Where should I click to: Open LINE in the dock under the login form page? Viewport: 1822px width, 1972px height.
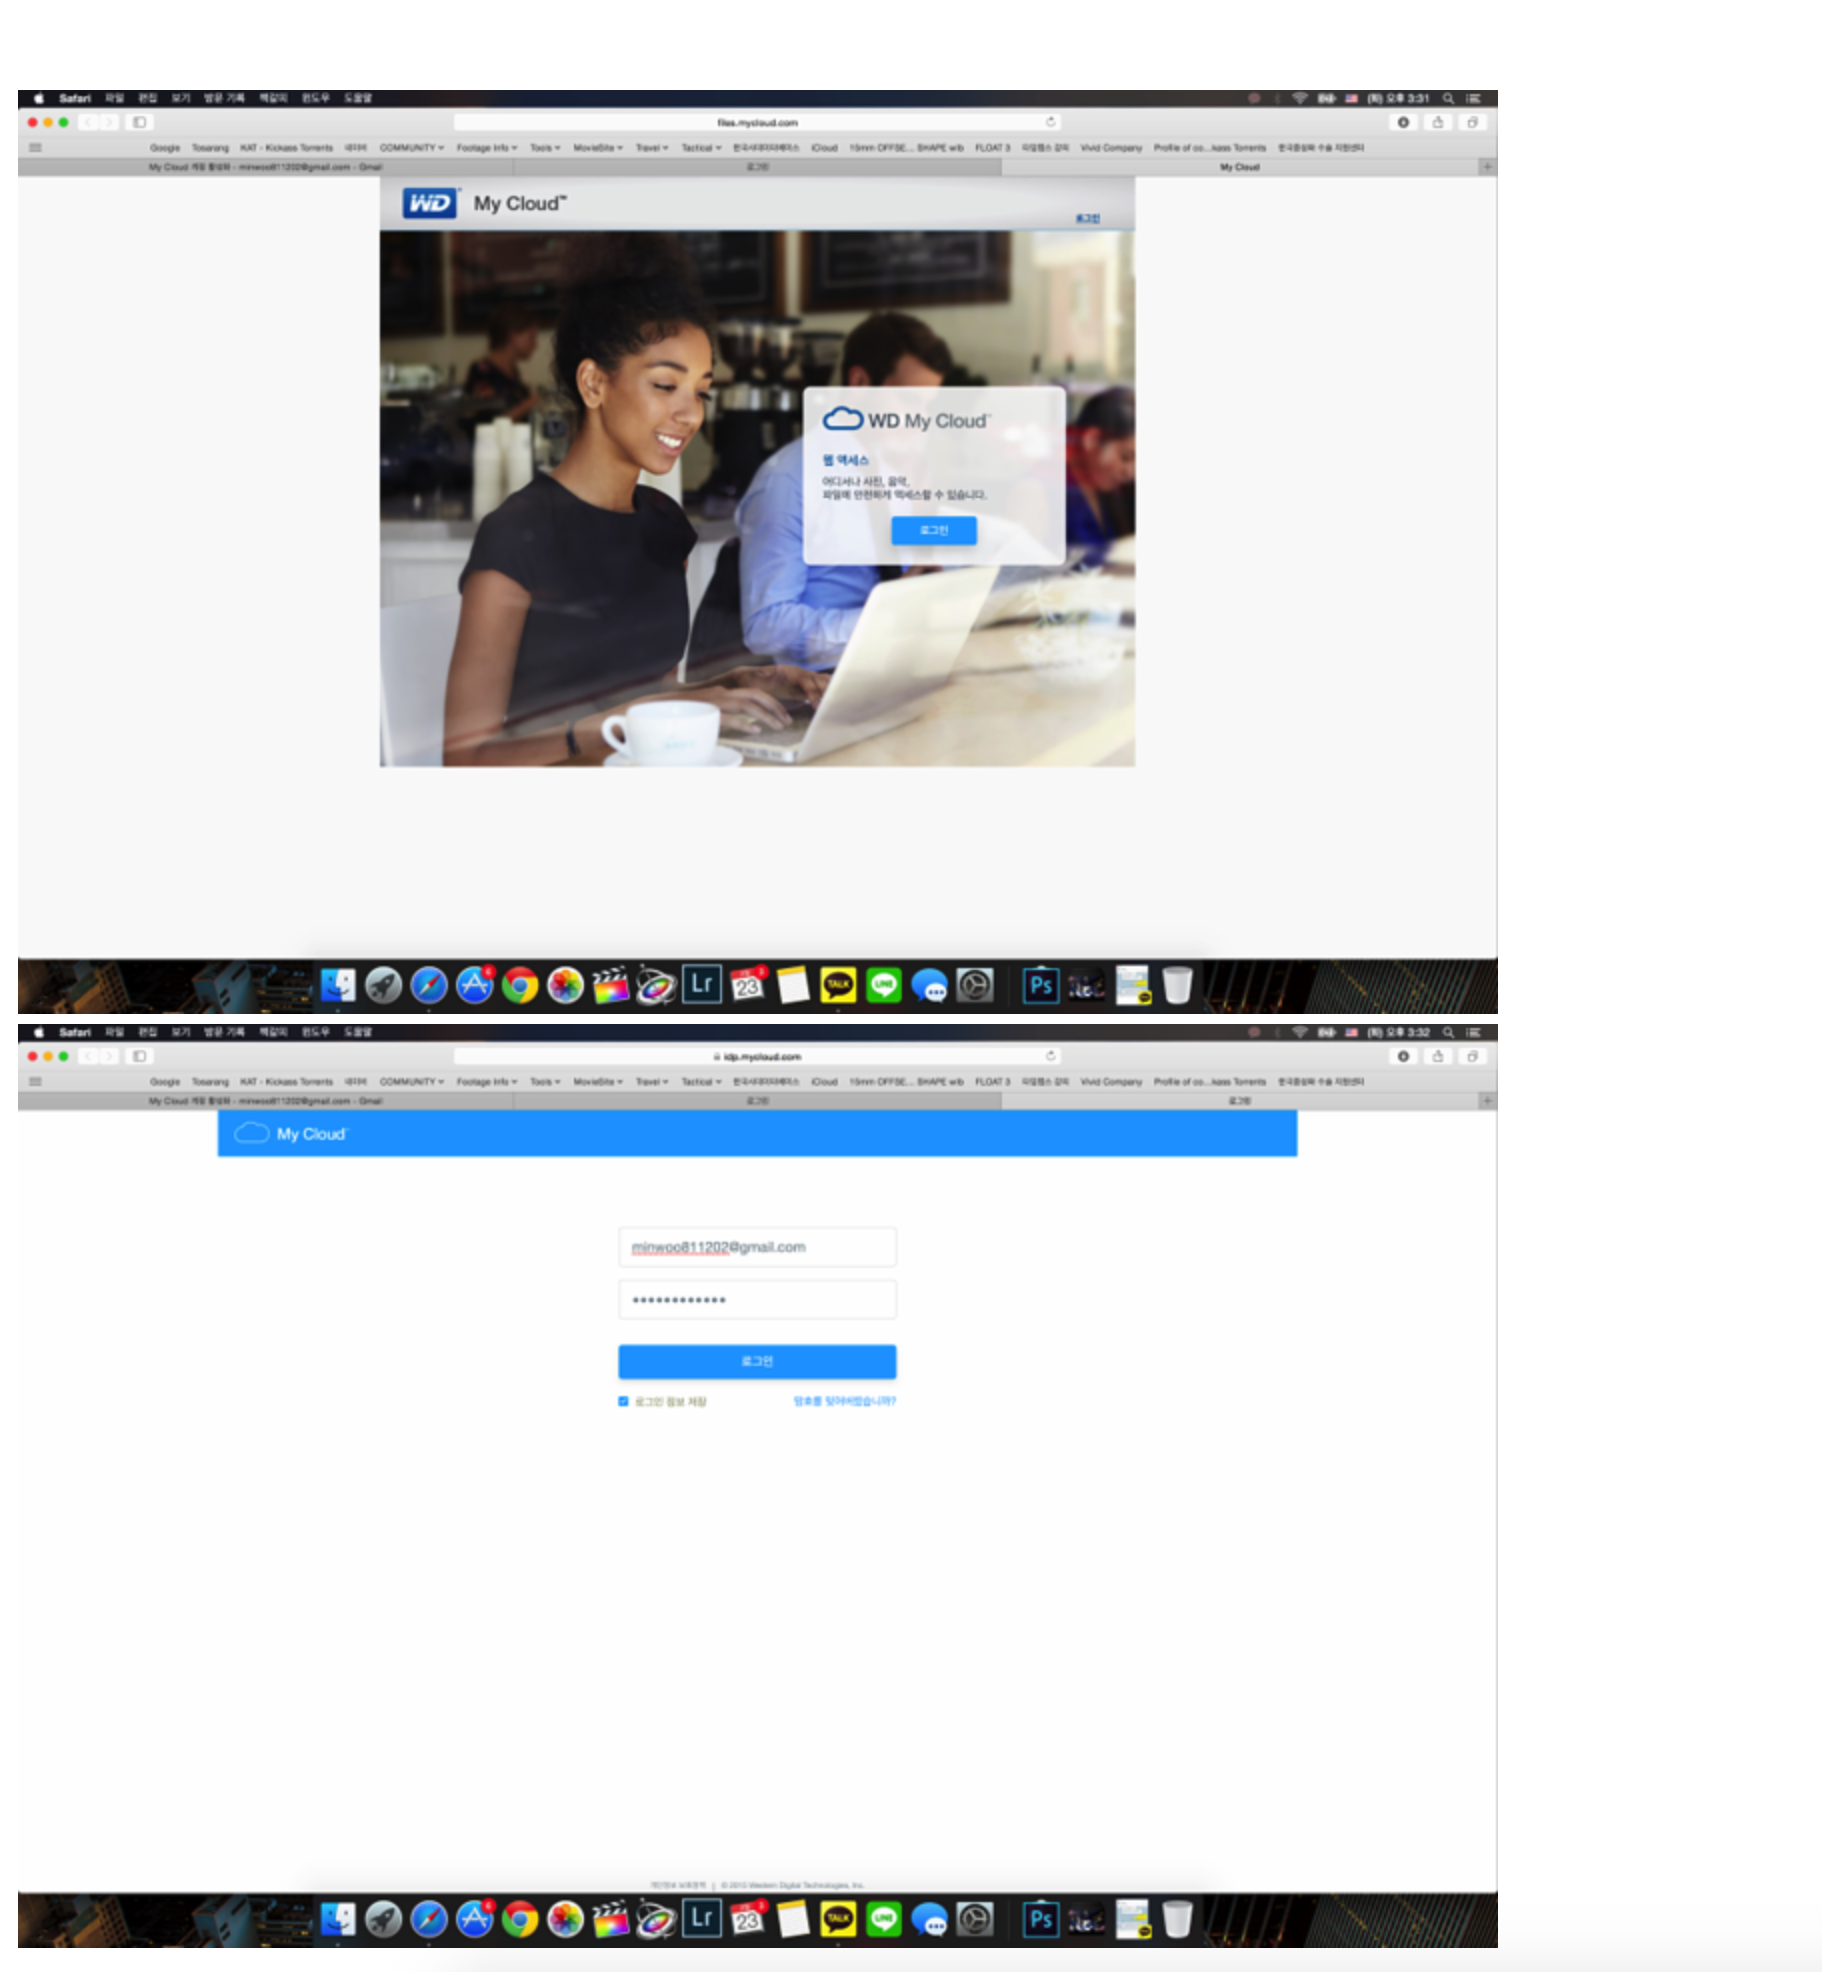click(884, 1919)
